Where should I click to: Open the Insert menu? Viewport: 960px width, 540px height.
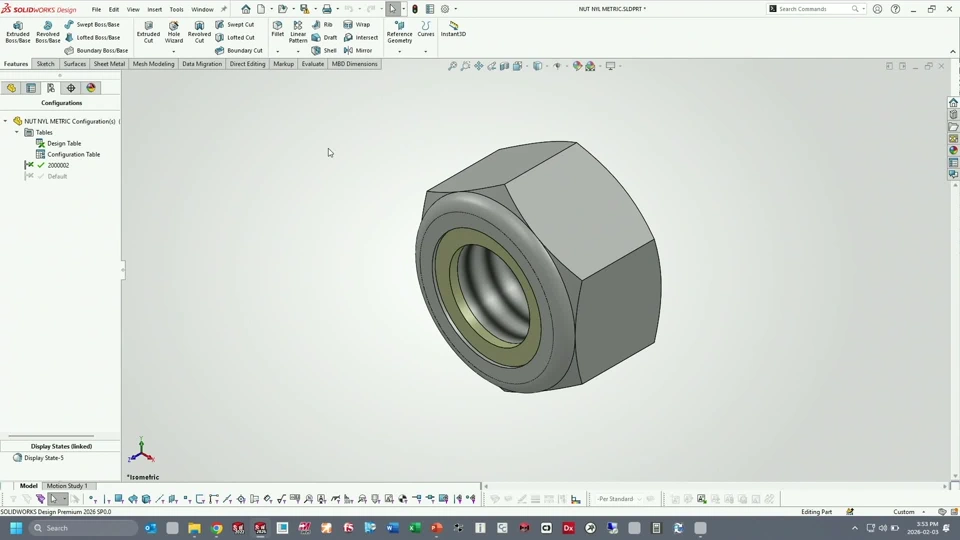154,9
